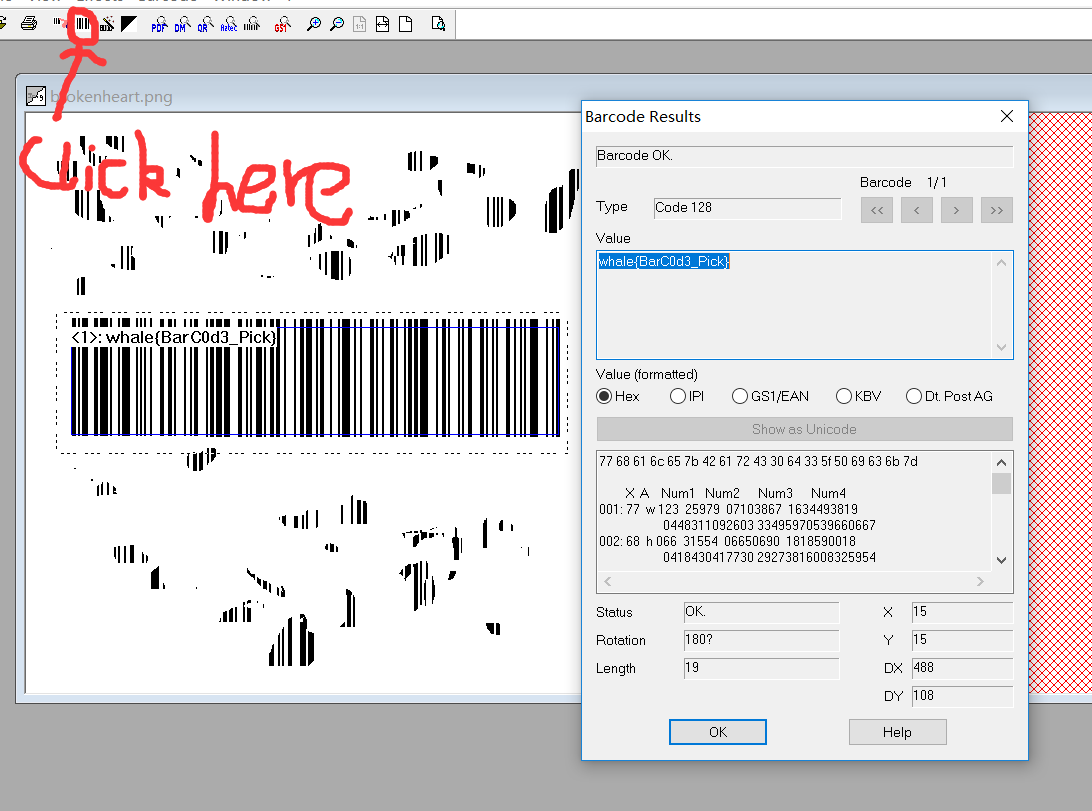
Task: Click the black-and-white invert image icon
Action: point(129,24)
